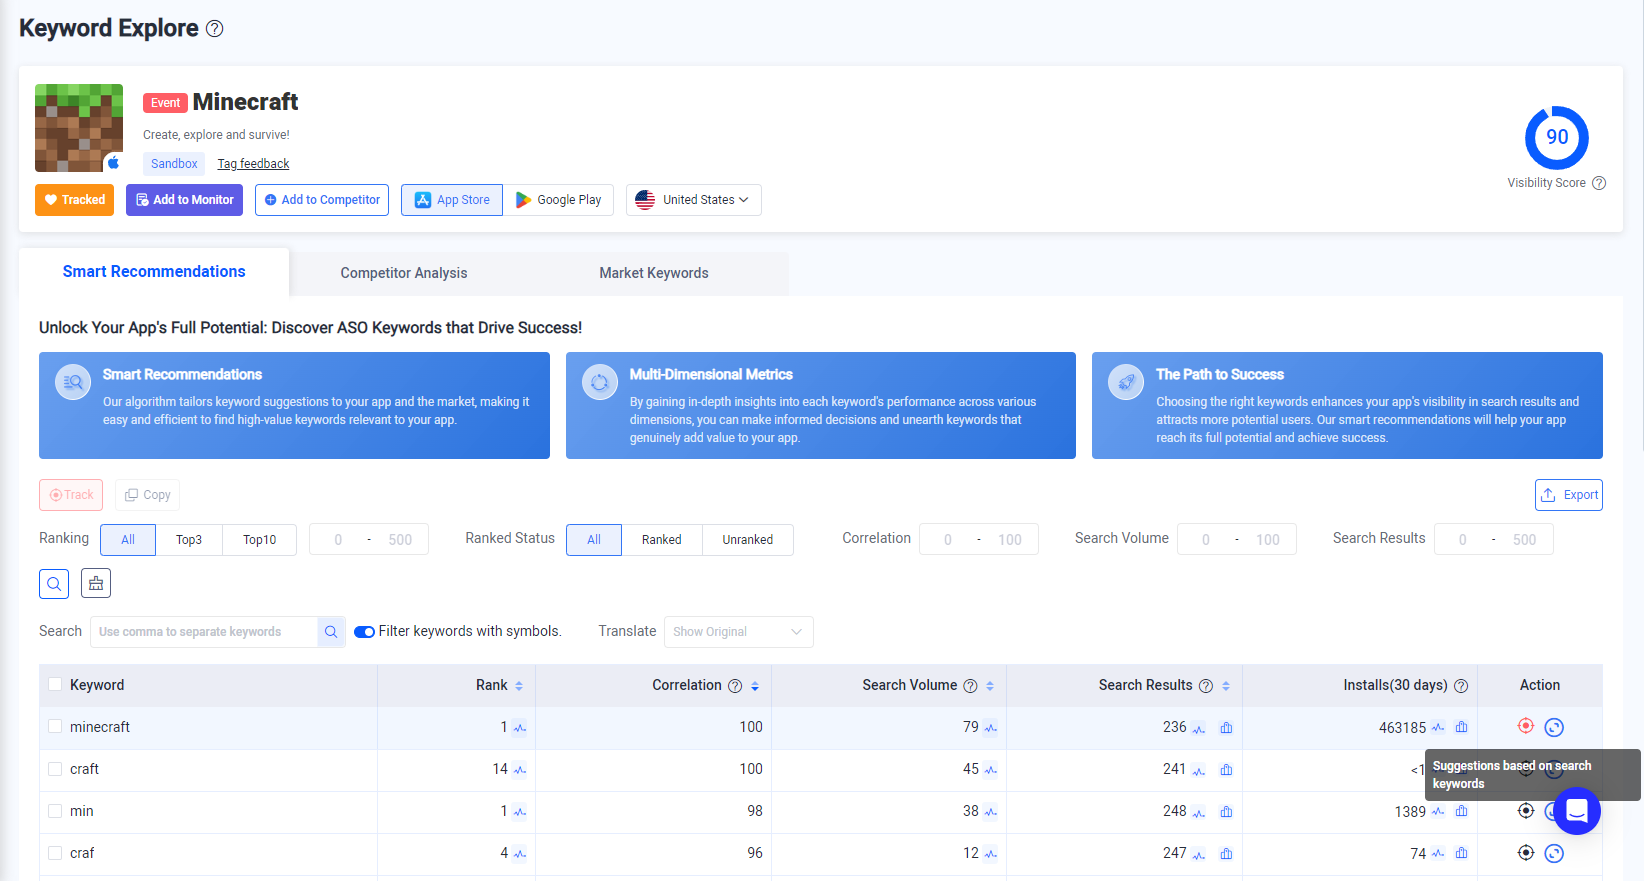Open the United States country dropdown

click(x=694, y=200)
